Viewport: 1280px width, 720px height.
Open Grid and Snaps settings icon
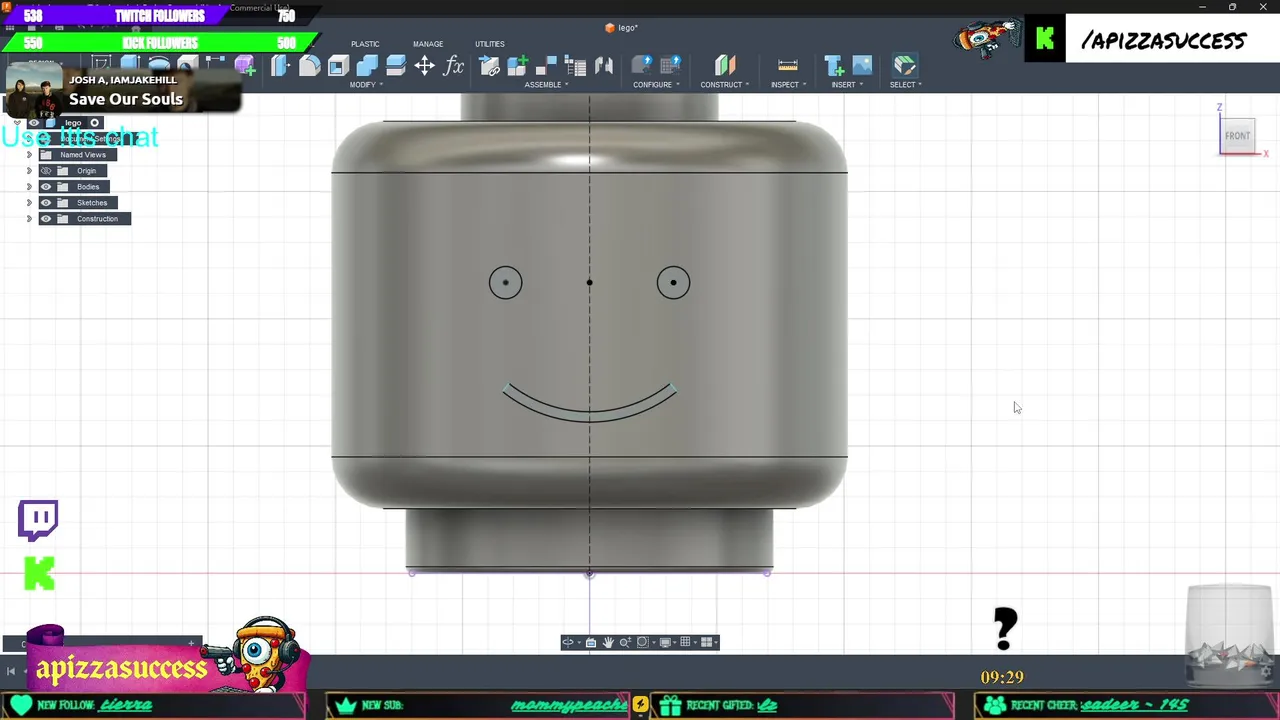click(x=686, y=642)
